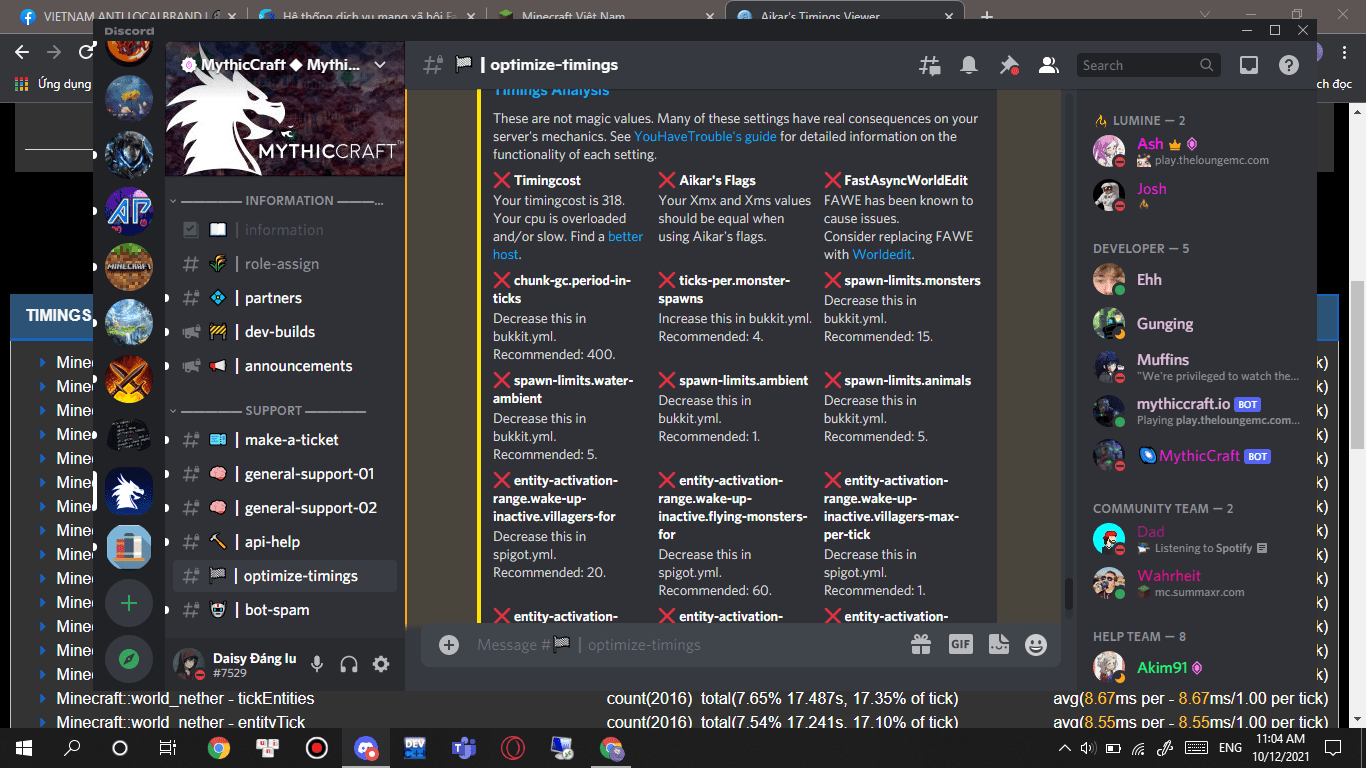Open User Settings gear
Image resolution: width=1366 pixels, height=768 pixels.
(x=381, y=664)
